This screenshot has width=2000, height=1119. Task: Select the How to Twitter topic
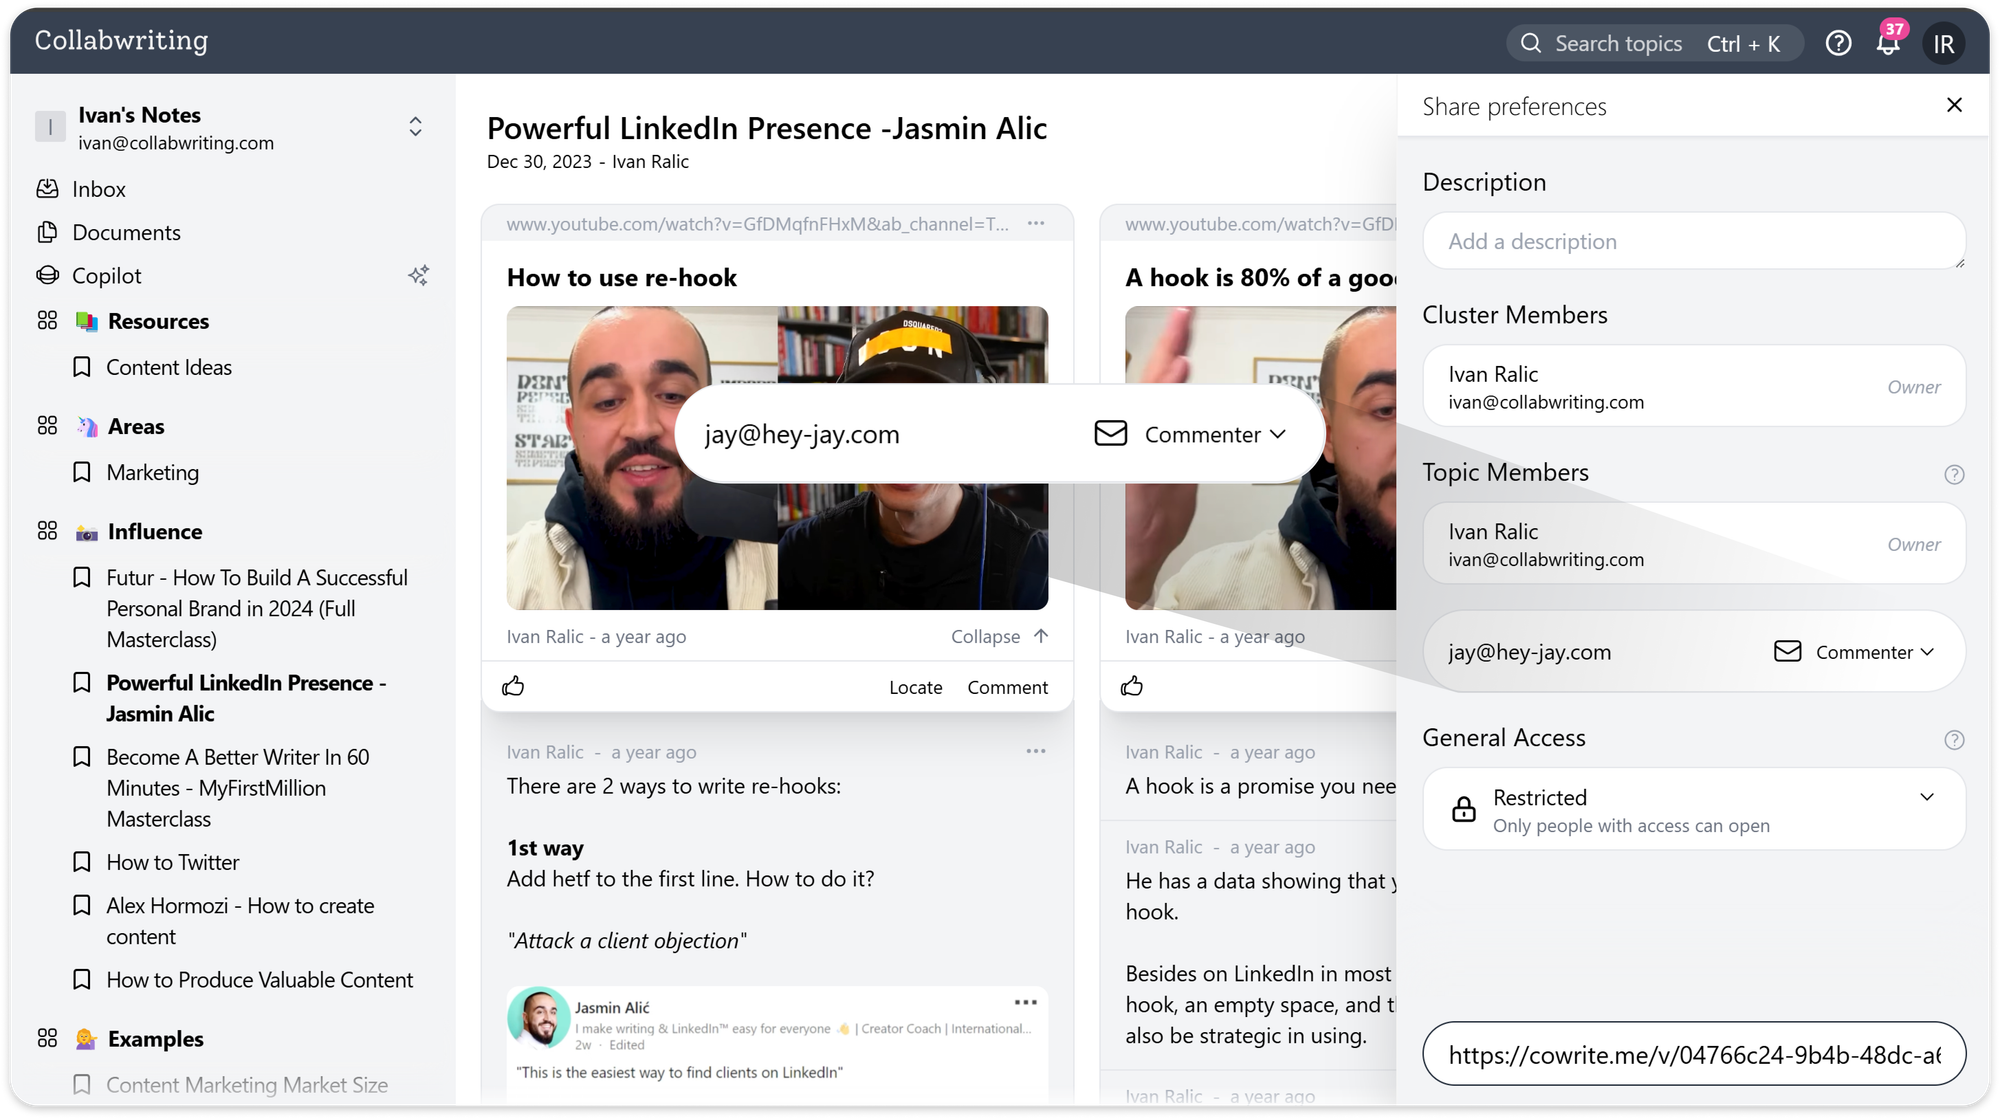click(172, 862)
